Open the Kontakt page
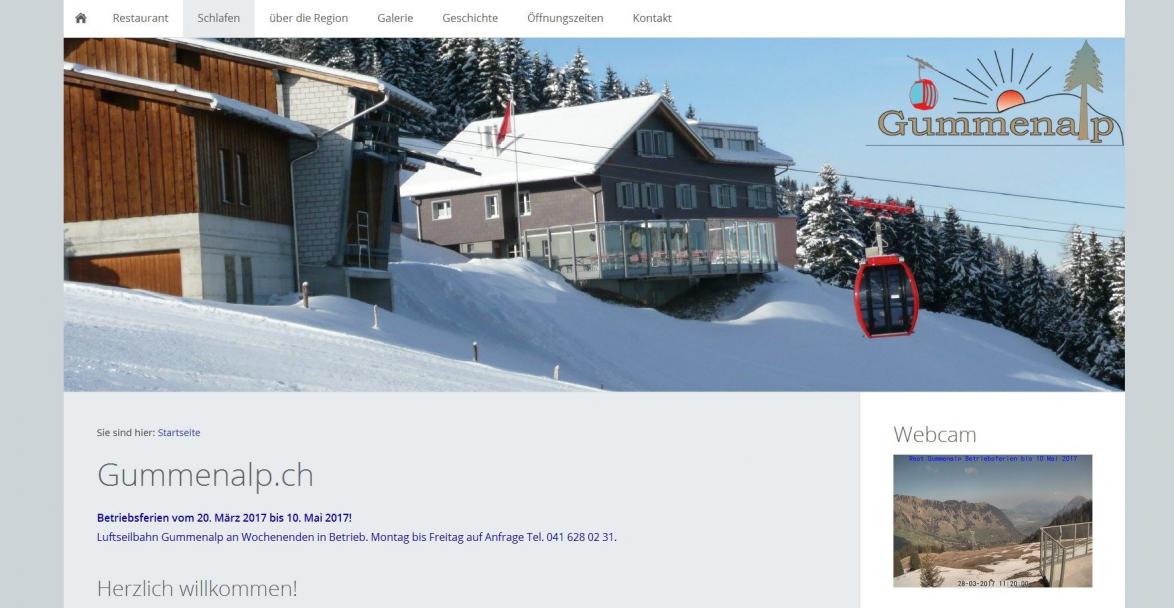The height and width of the screenshot is (608, 1174). point(652,18)
